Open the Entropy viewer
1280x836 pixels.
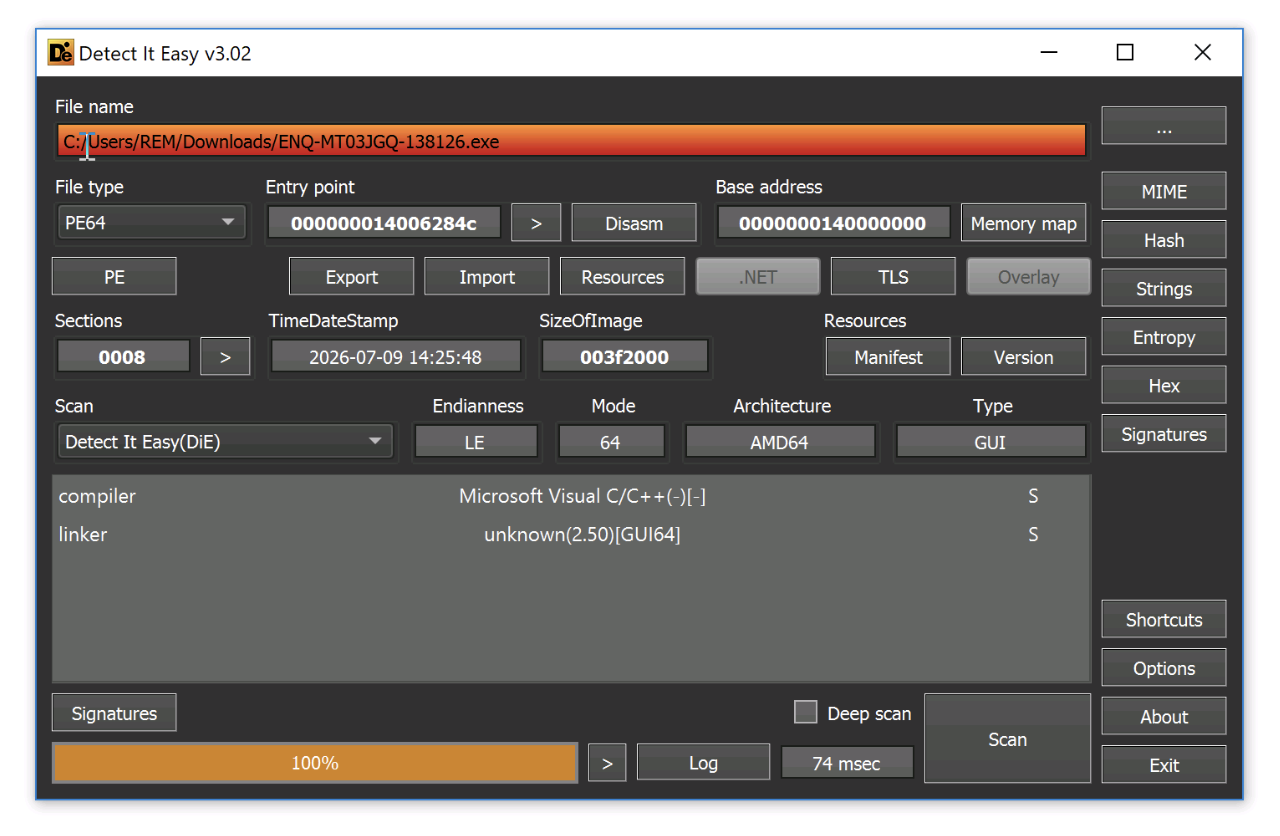pos(1164,337)
